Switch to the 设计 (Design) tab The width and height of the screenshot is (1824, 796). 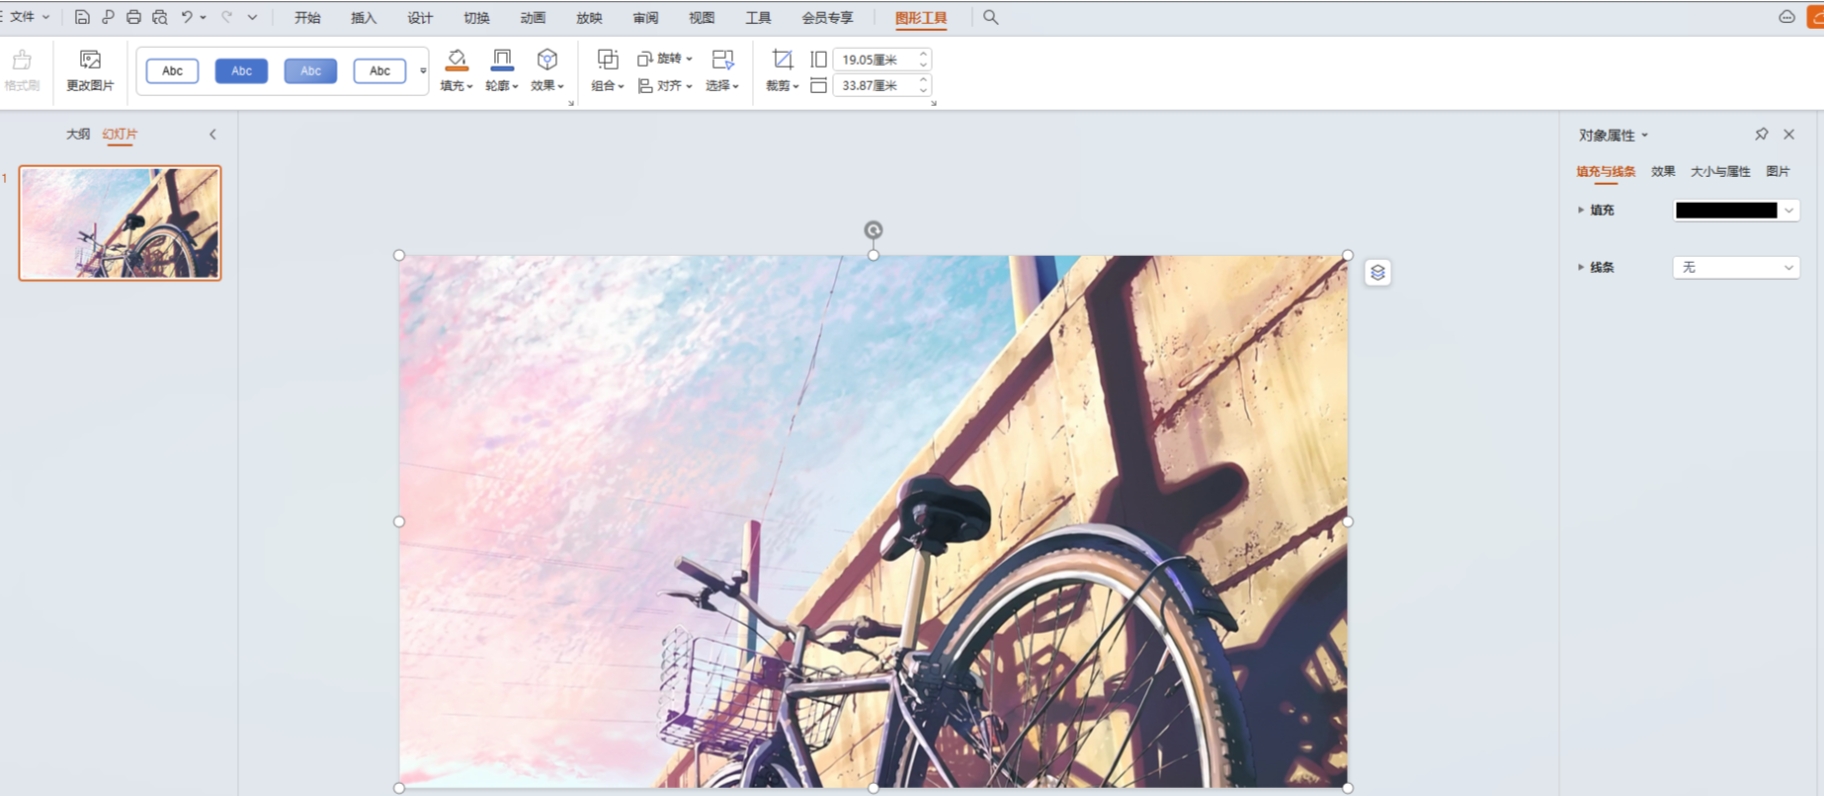[420, 17]
